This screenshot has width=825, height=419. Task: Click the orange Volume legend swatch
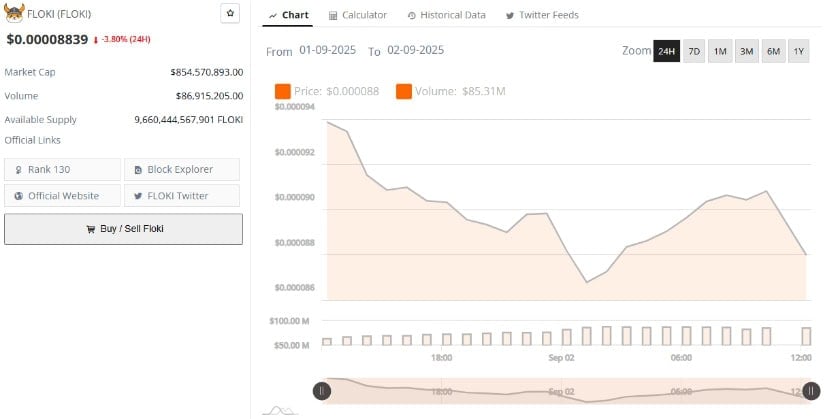404,91
